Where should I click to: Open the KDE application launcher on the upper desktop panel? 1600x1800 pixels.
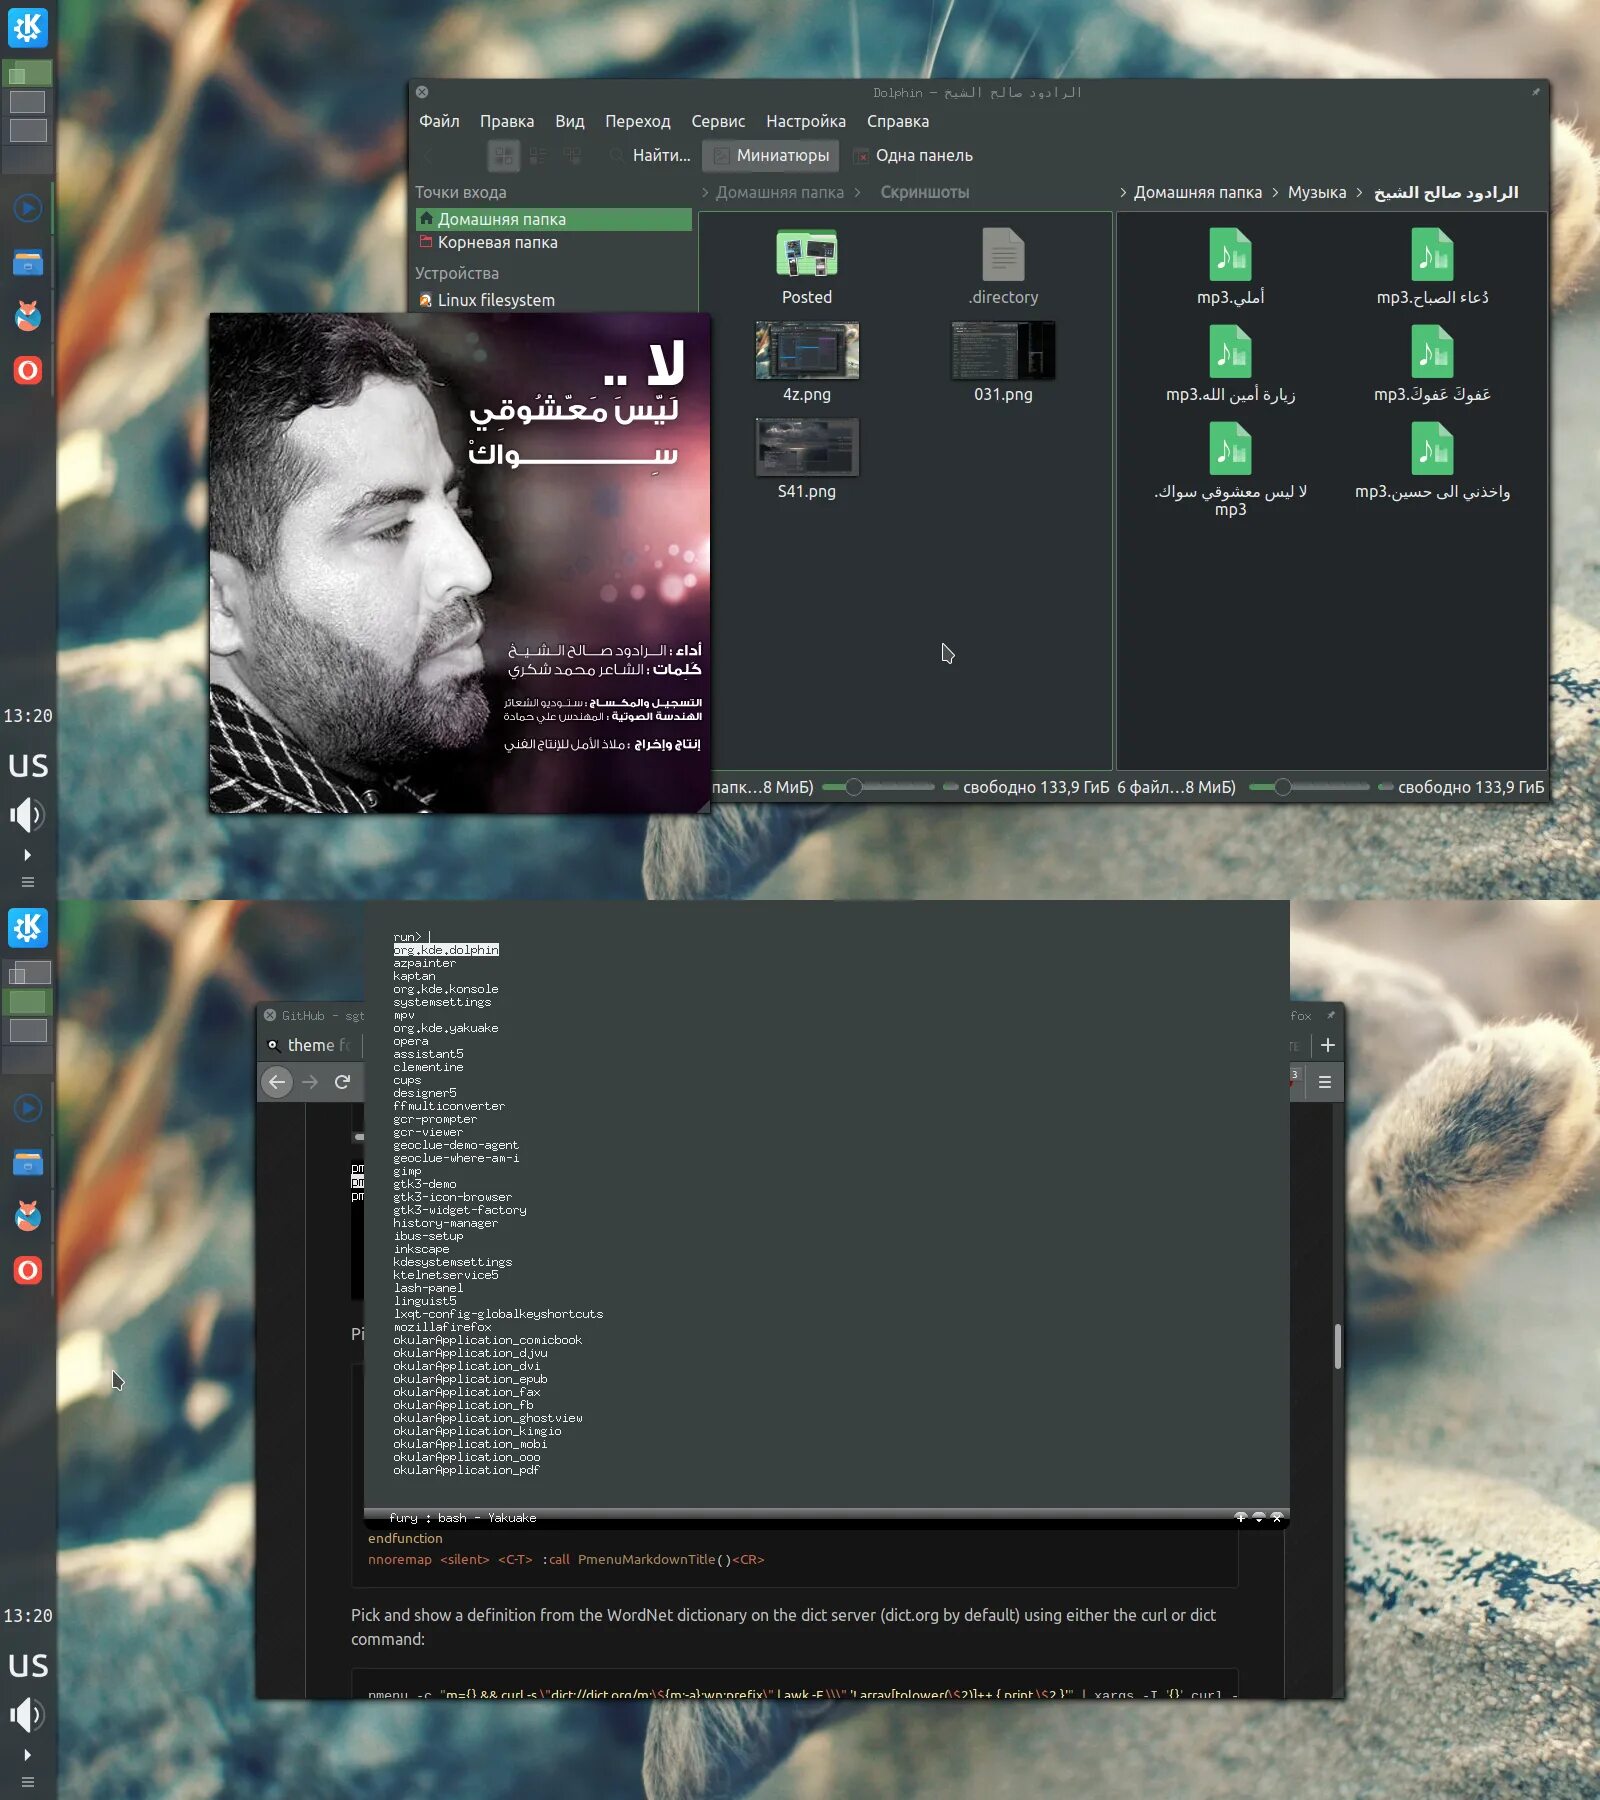point(27,27)
